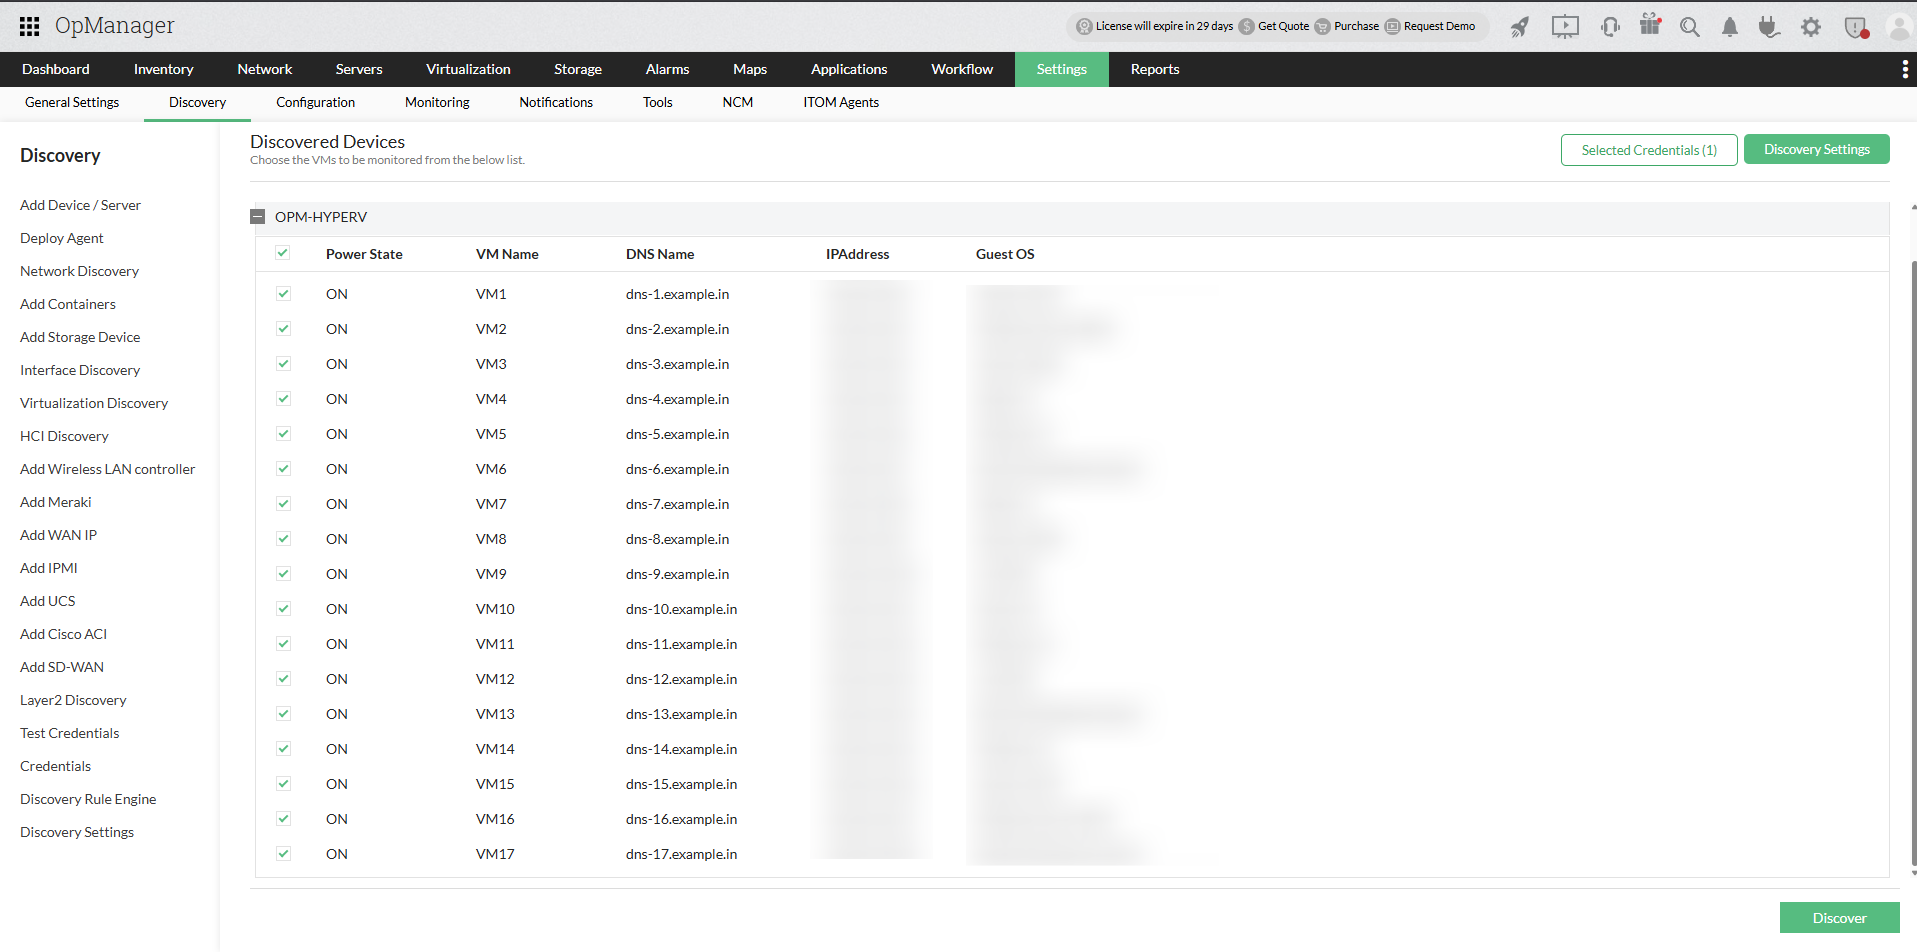Open Test Credentials in sidebar
This screenshot has height=952, width=1917.
[69, 733]
